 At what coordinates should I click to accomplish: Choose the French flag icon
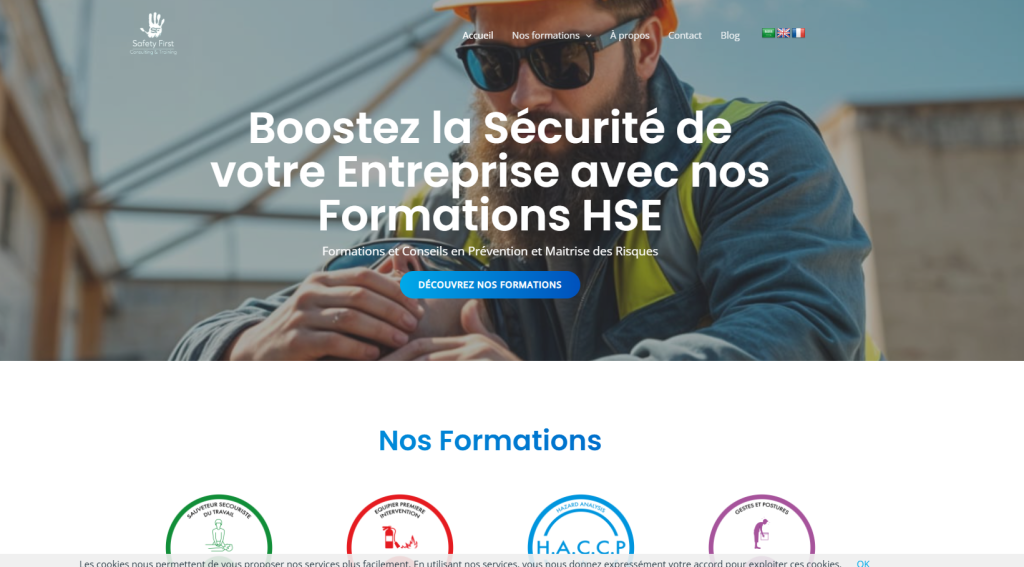click(x=798, y=33)
